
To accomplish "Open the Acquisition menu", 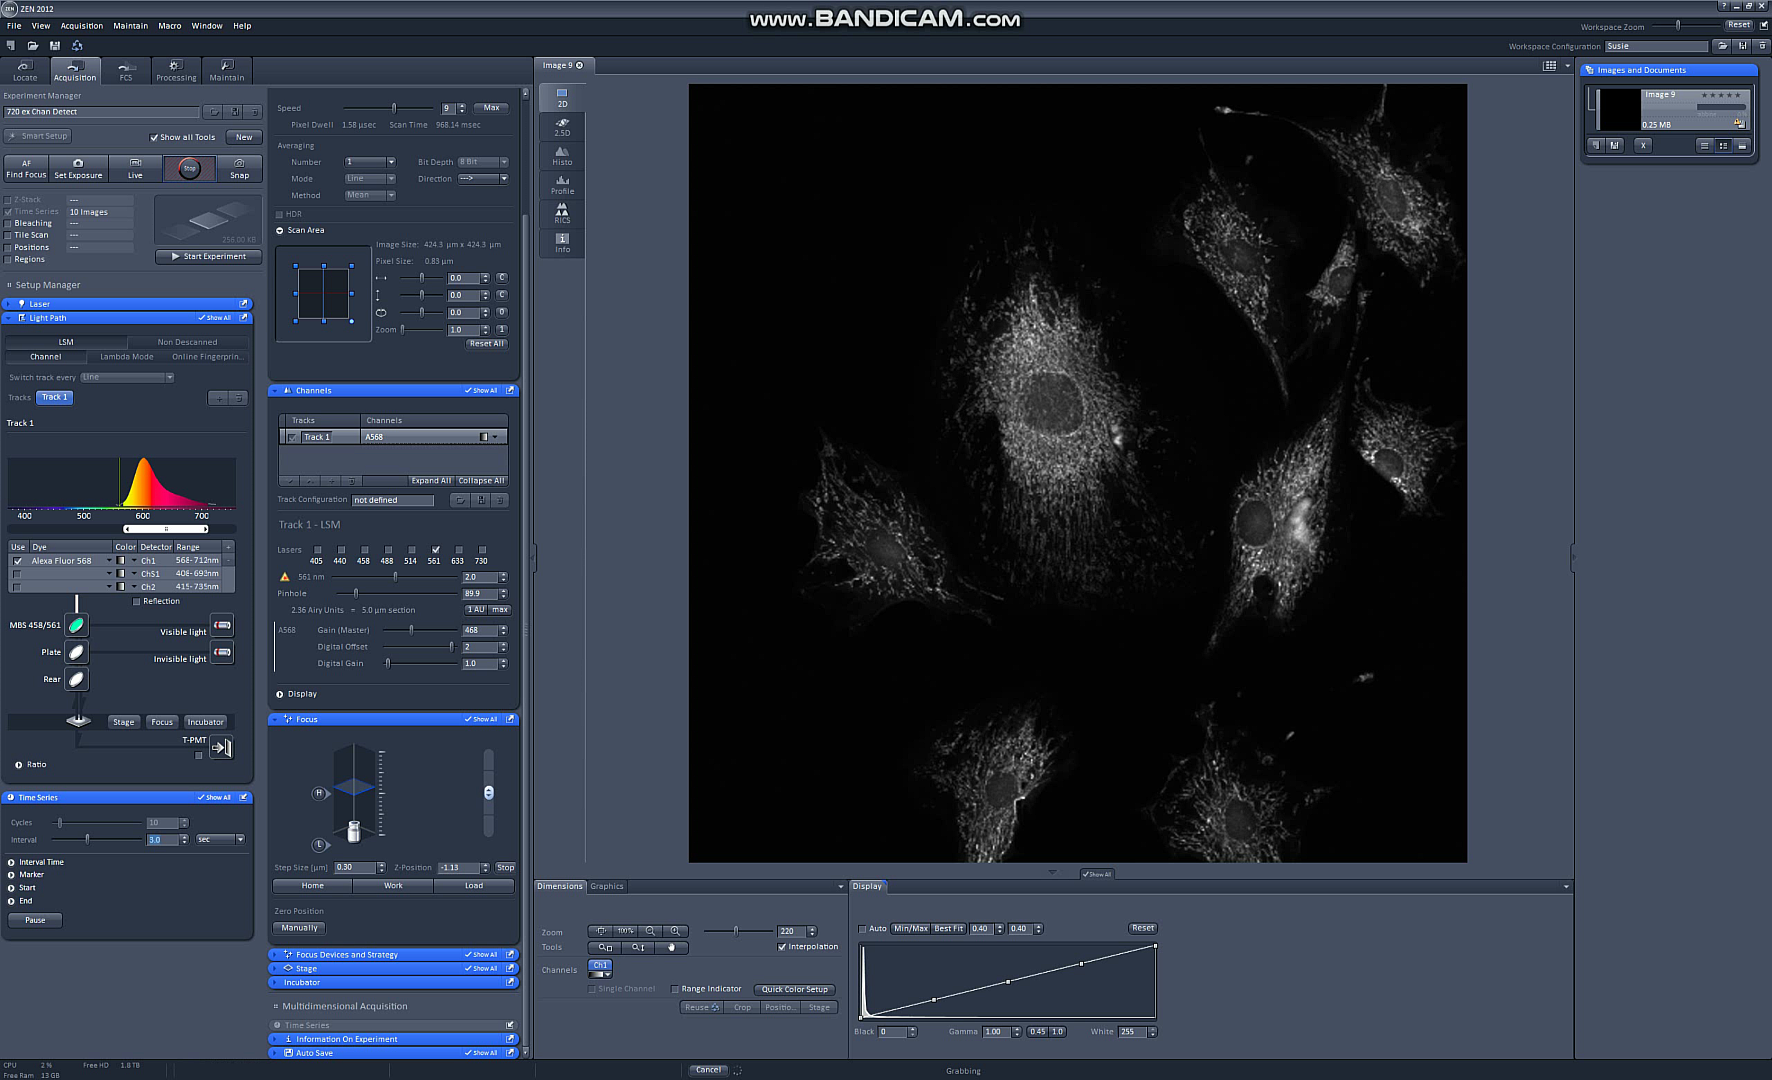I will point(81,26).
